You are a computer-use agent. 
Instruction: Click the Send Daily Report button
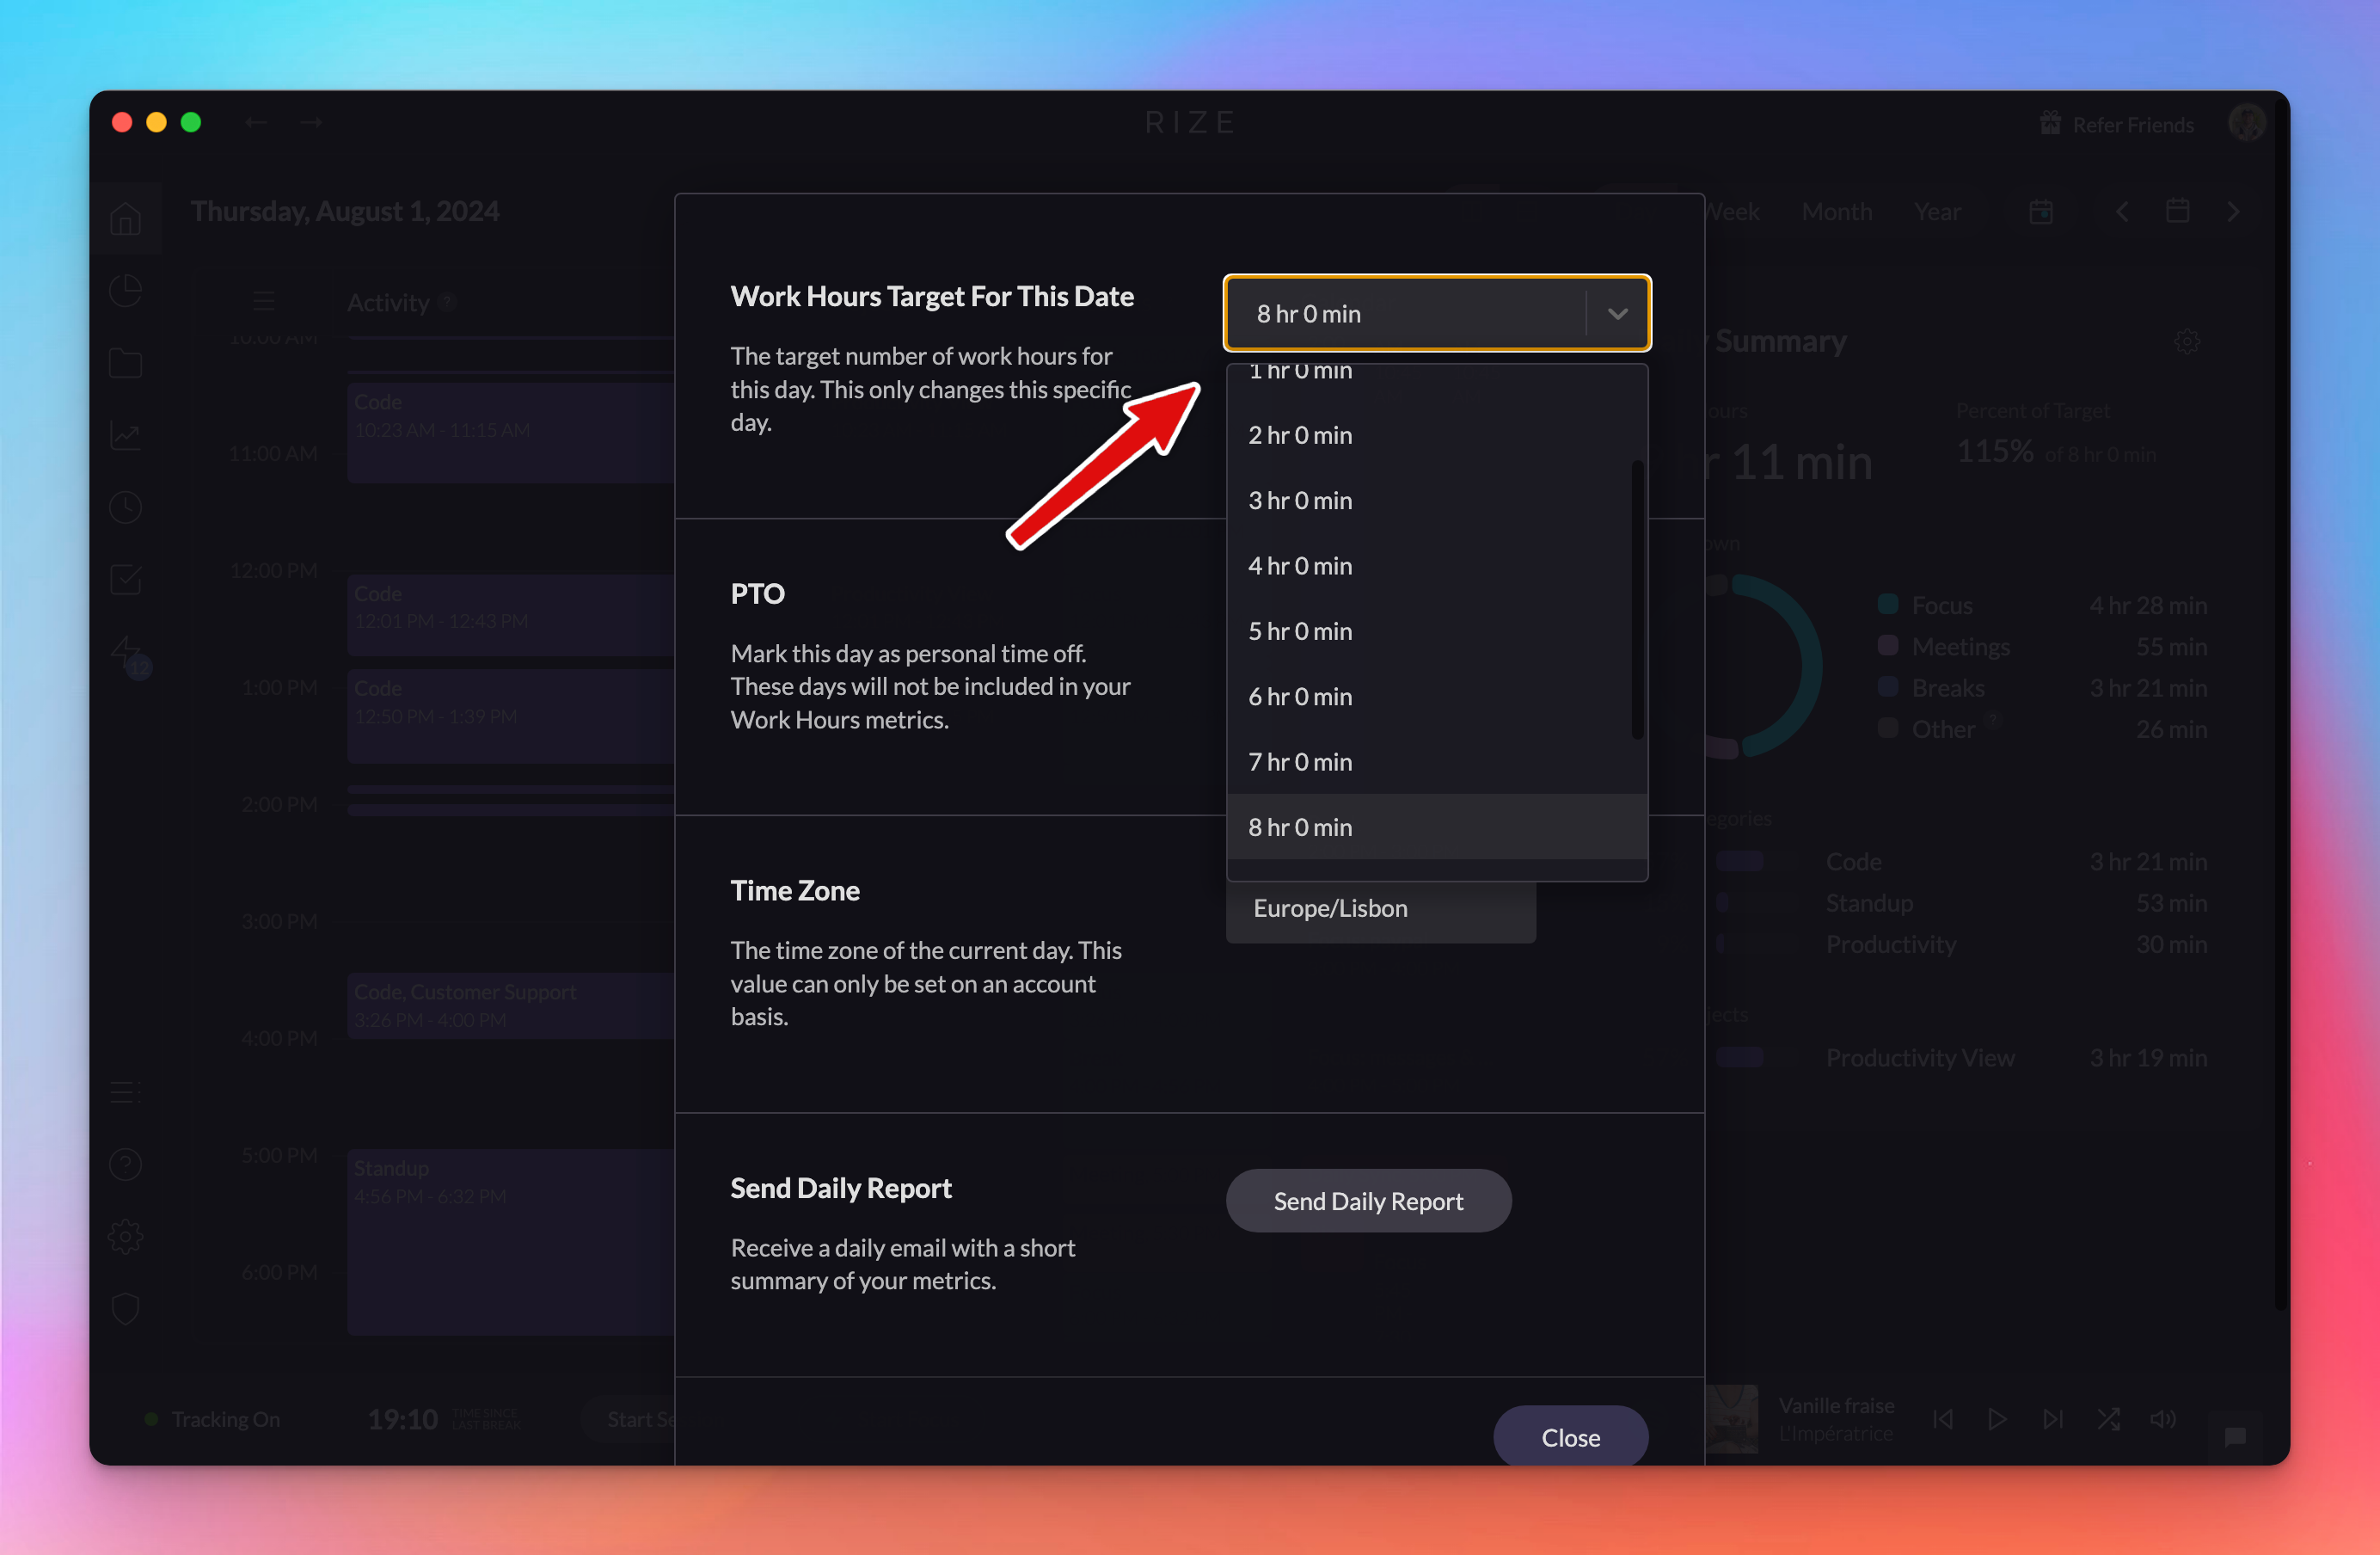(1368, 1201)
